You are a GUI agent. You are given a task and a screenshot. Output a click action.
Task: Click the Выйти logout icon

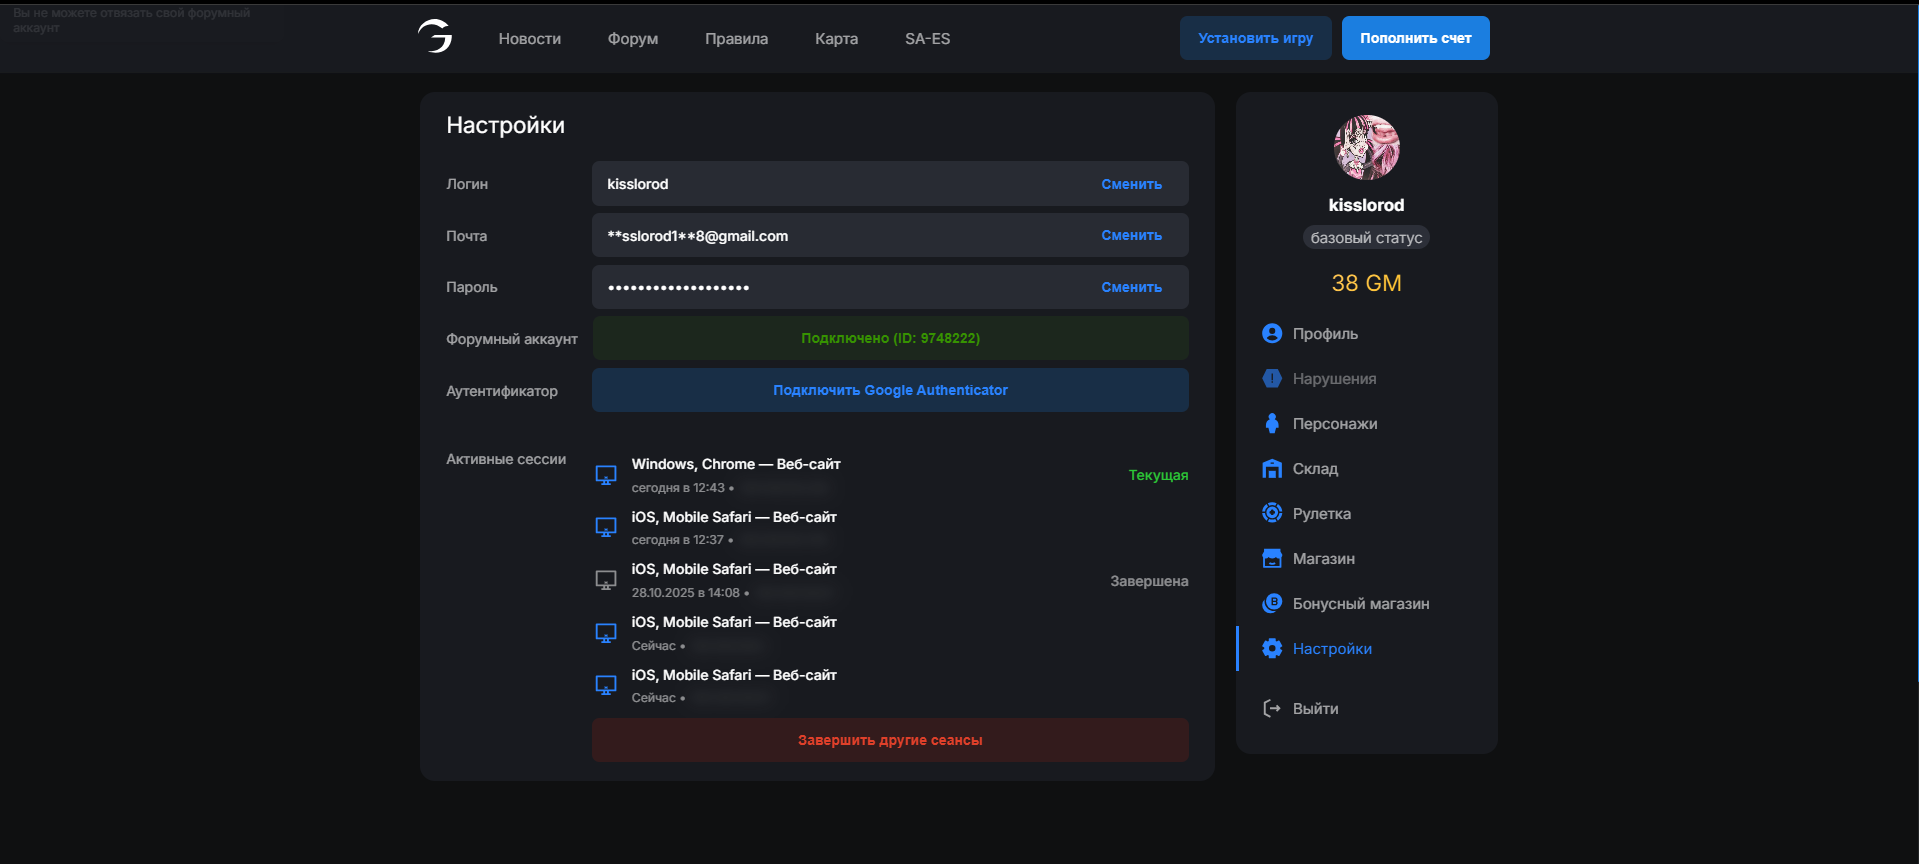point(1271,709)
